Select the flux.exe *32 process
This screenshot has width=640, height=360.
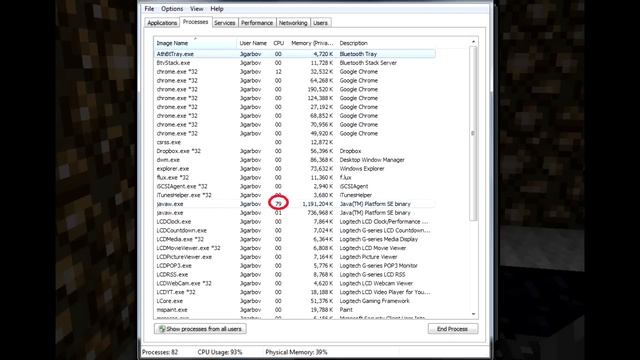294,178
